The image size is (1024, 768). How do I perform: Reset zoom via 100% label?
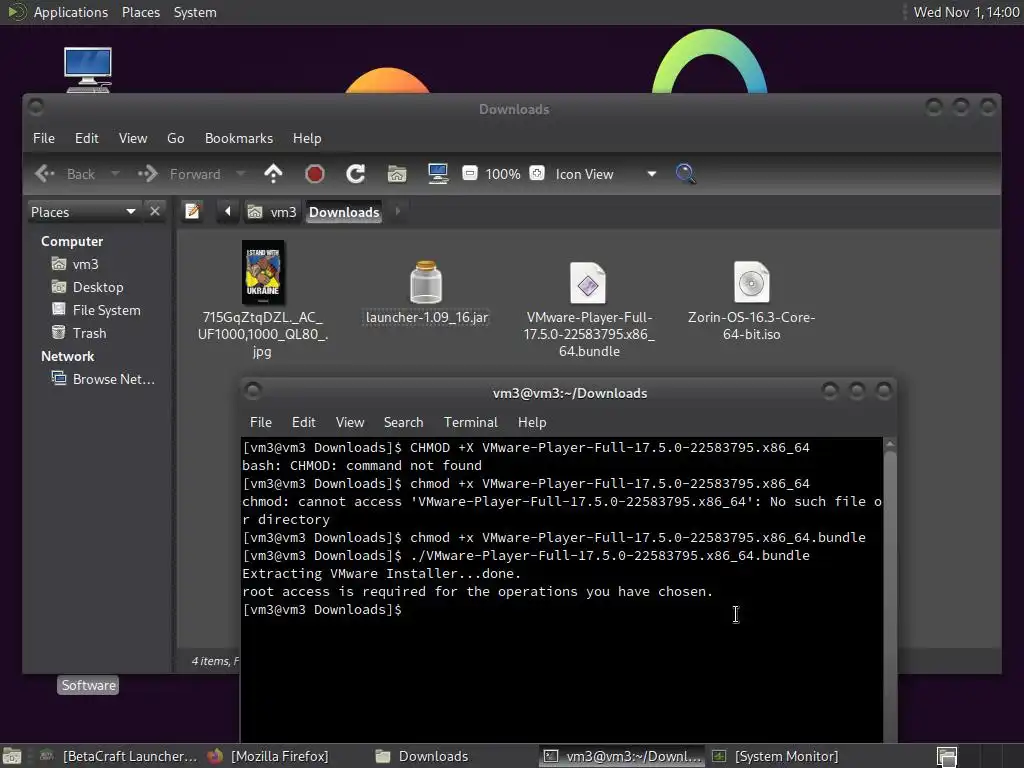pyautogui.click(x=503, y=174)
